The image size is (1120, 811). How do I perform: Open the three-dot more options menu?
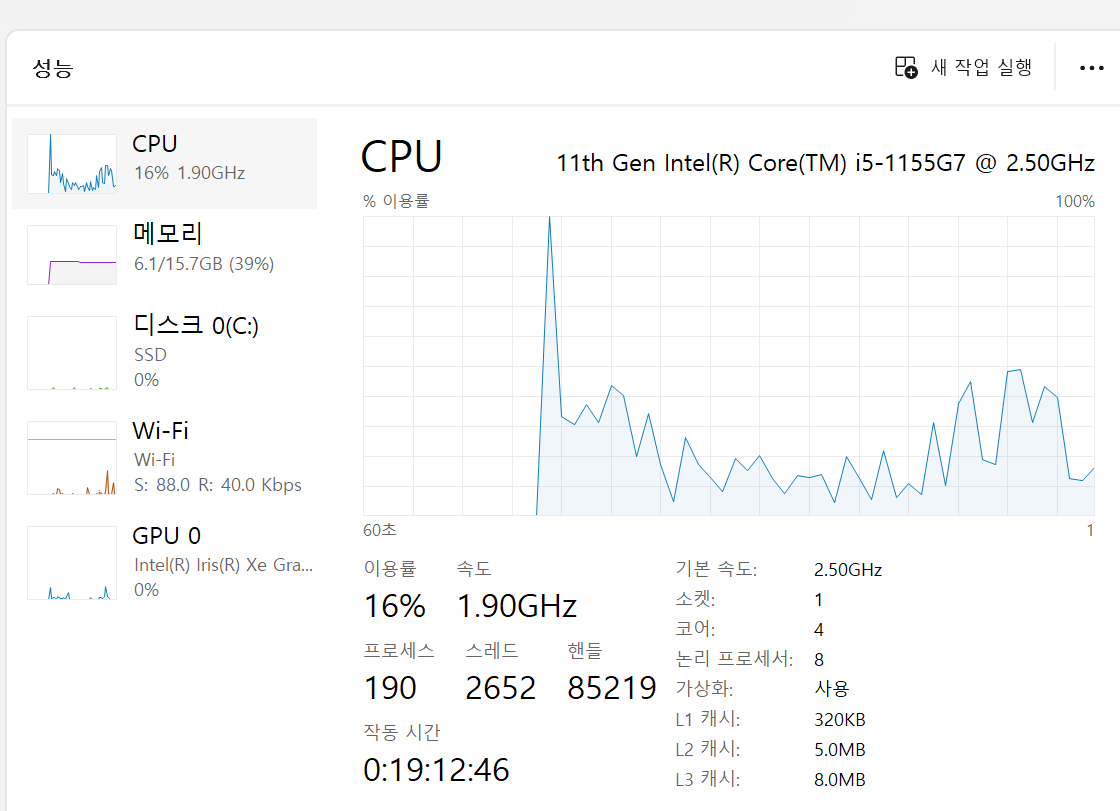click(1091, 68)
